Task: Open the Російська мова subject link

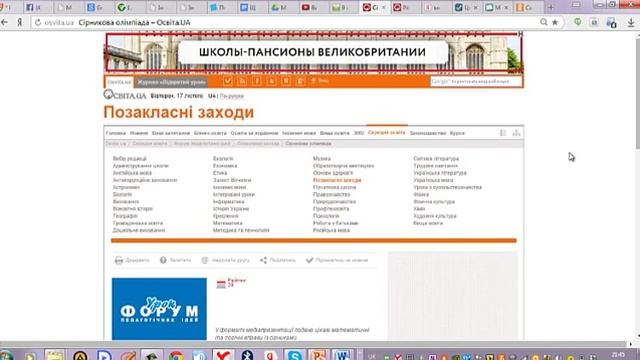Action: (331, 230)
